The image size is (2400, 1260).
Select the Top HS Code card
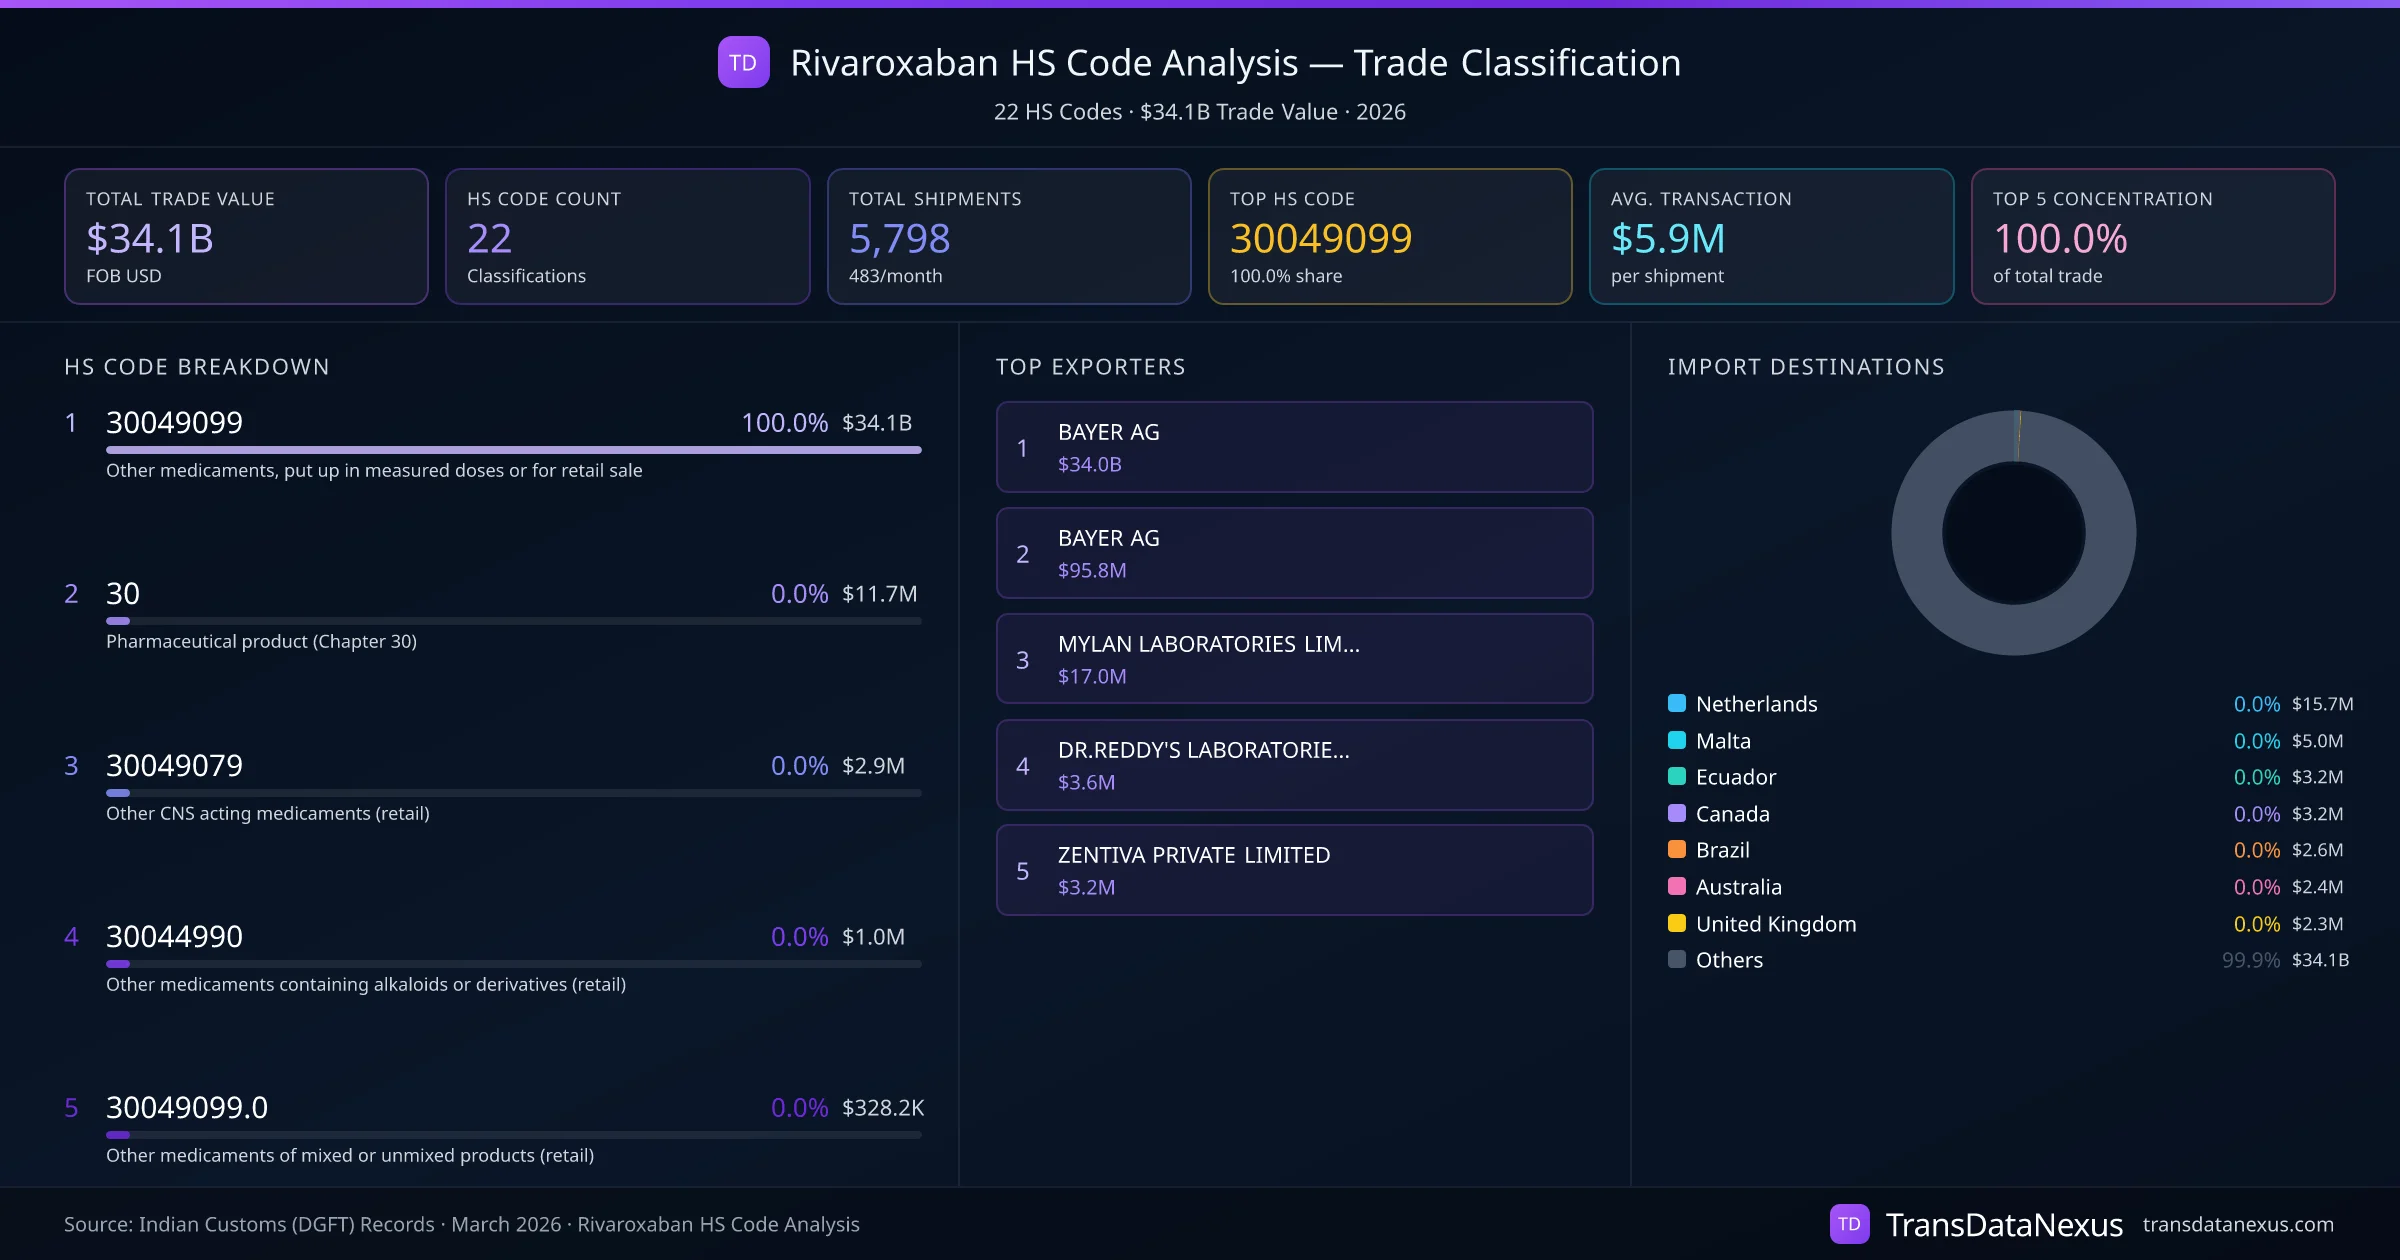[x=1389, y=236]
